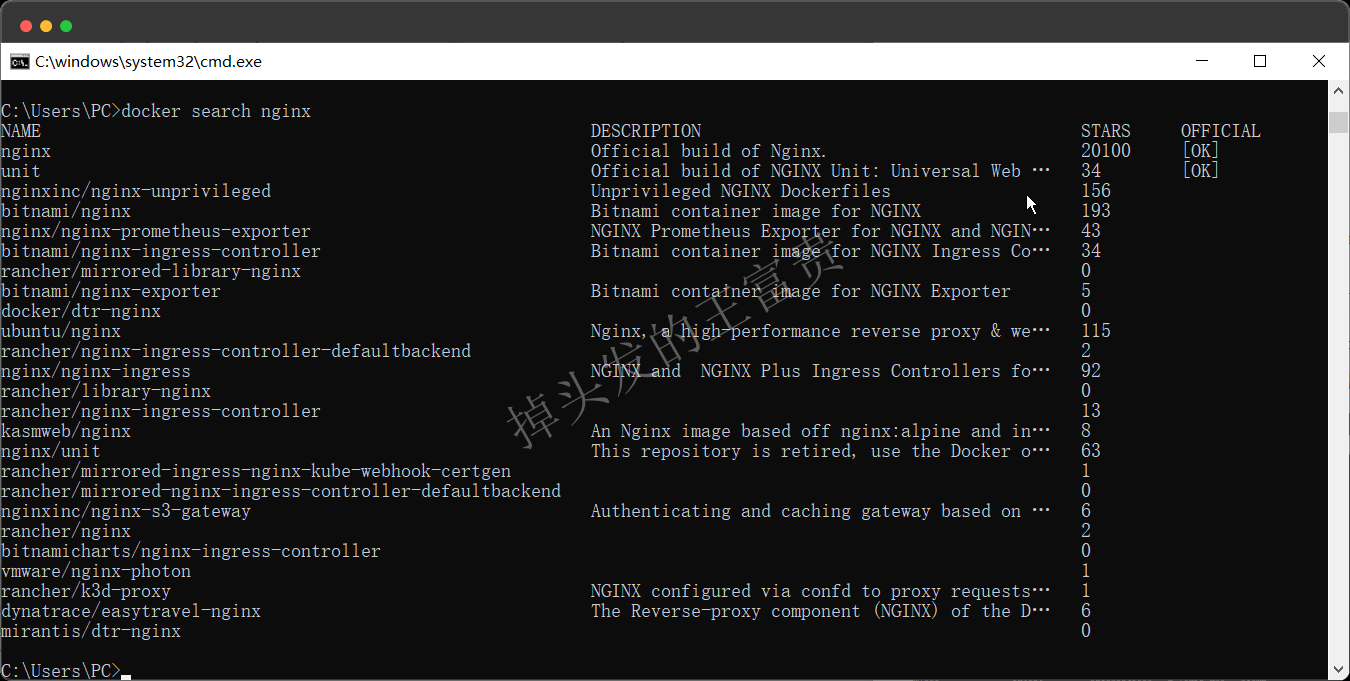The image size is (1350, 681).
Task: Click nginx/unit entry
Action: pos(51,451)
